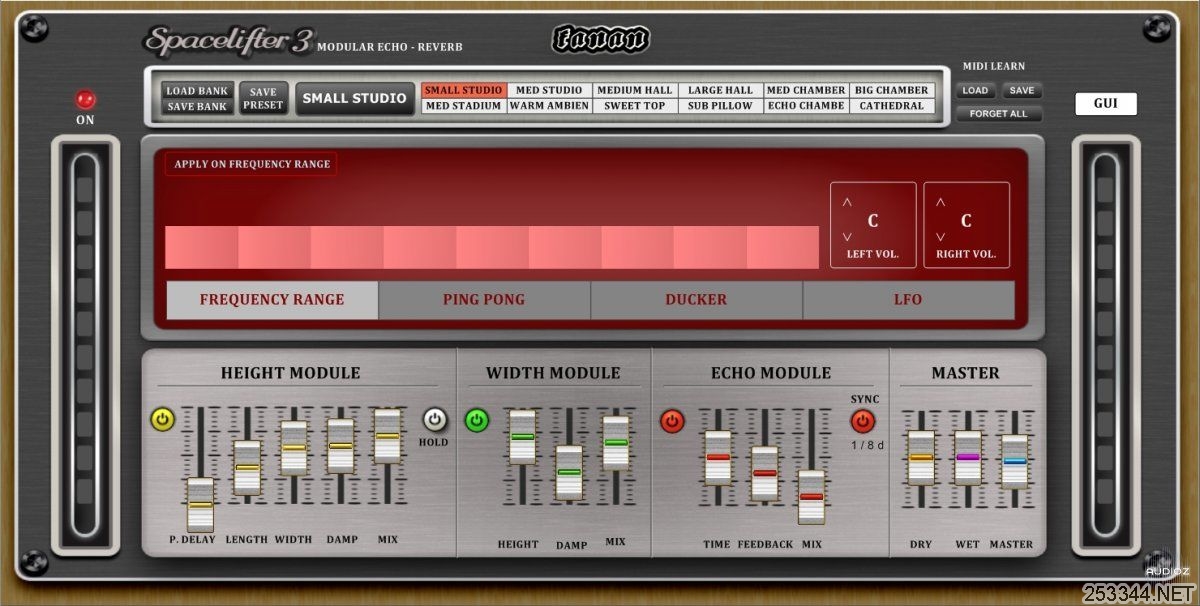Switch to the DUCKER tab
The width and height of the screenshot is (1200, 606).
696,299
